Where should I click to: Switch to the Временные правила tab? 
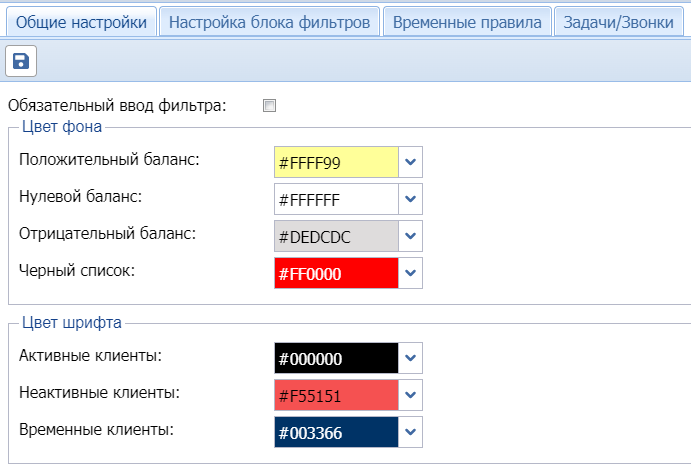[467, 22]
